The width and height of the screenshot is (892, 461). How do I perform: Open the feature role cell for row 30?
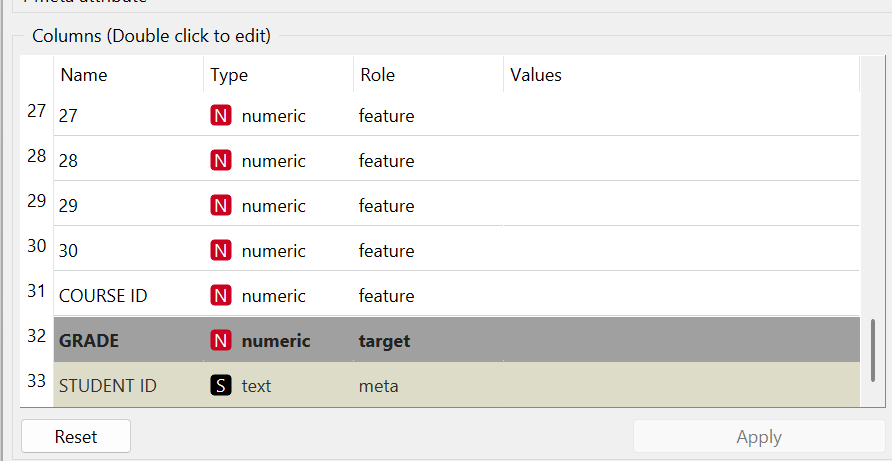(x=428, y=250)
